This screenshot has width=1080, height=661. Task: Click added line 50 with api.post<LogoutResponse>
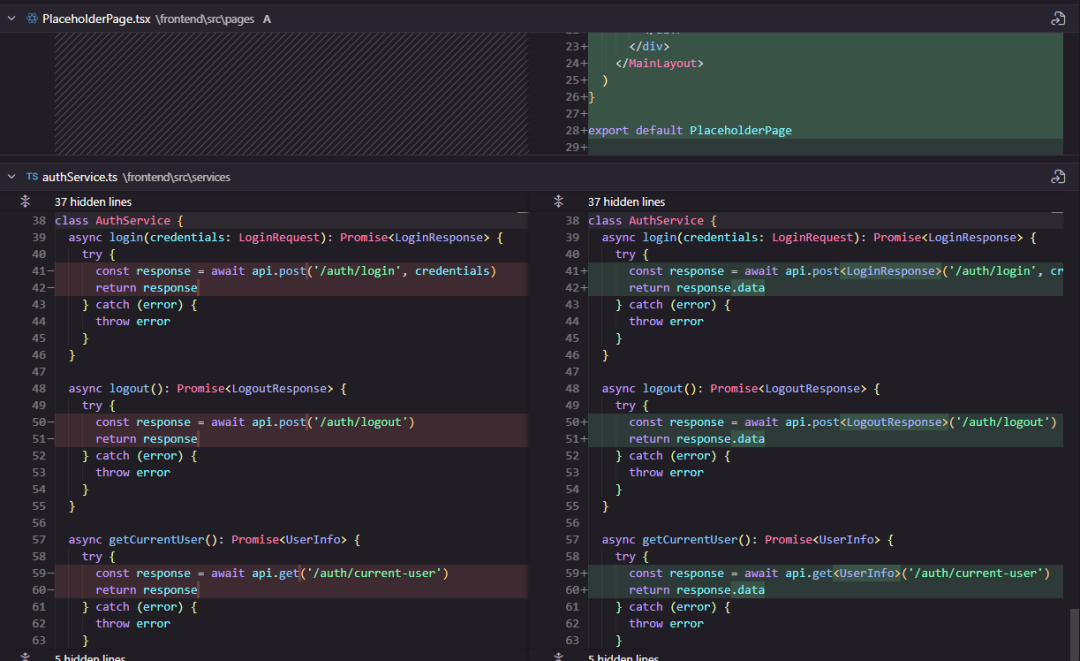point(825,422)
